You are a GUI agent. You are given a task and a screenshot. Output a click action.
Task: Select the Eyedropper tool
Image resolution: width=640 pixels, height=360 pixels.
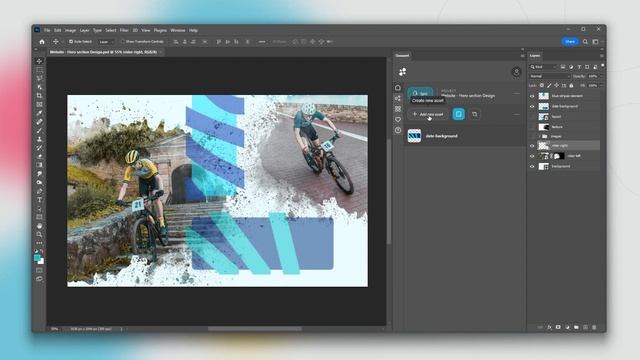point(39,113)
